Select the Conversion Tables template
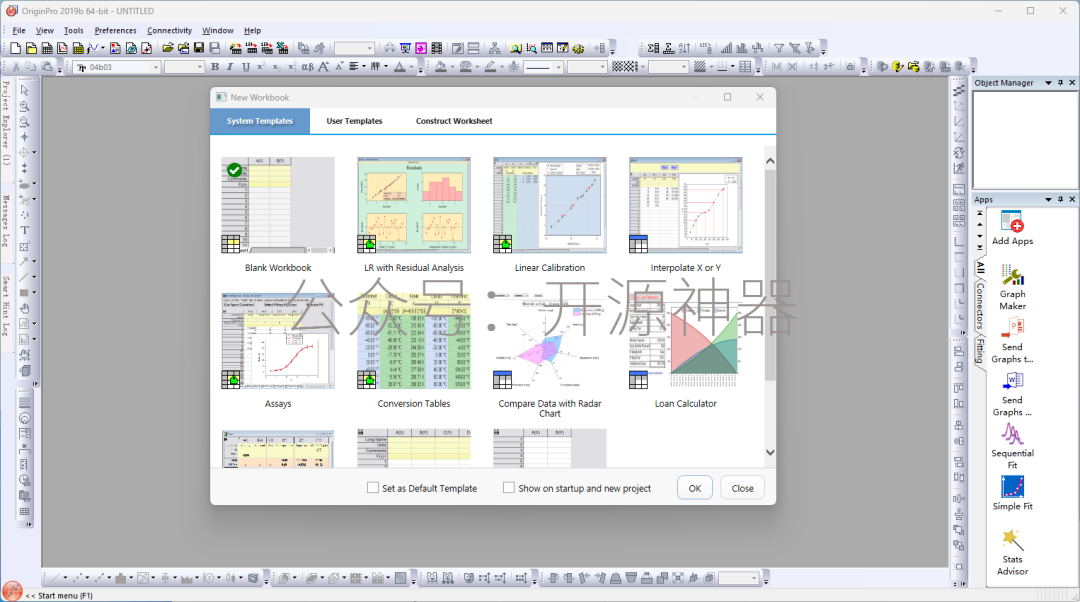This screenshot has width=1080, height=602. (x=413, y=351)
